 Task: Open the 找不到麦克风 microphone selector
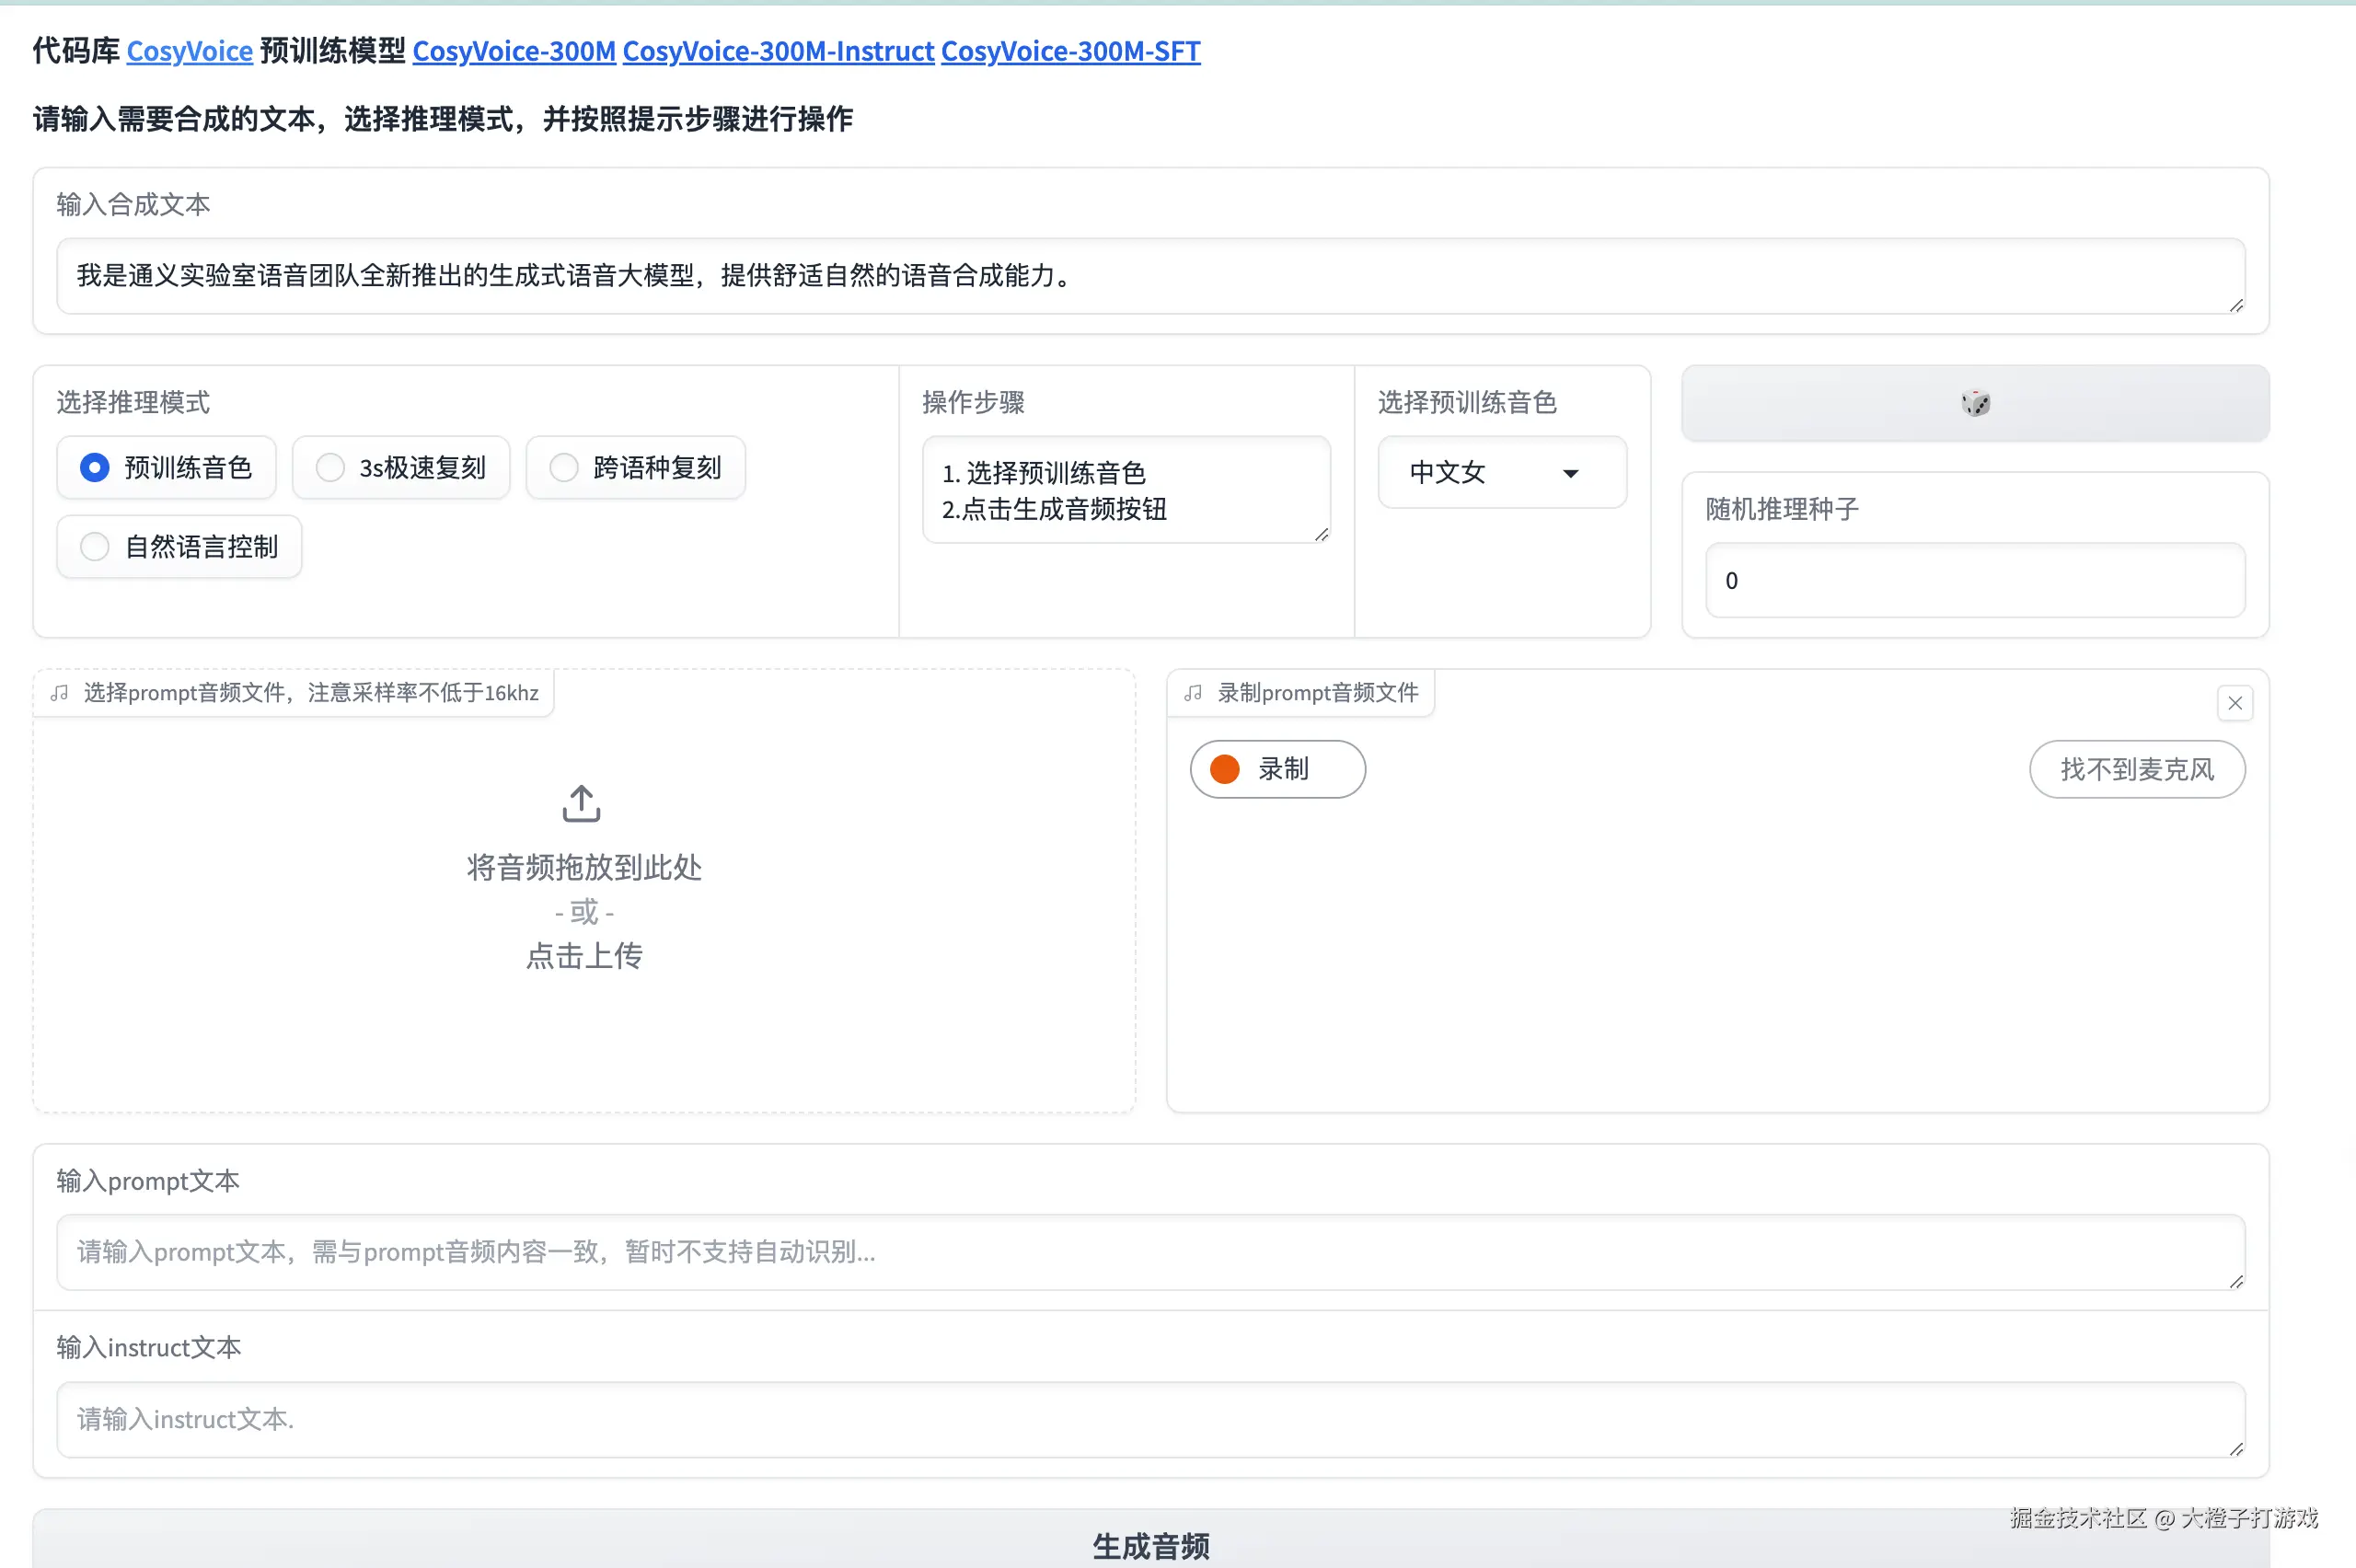2136,769
